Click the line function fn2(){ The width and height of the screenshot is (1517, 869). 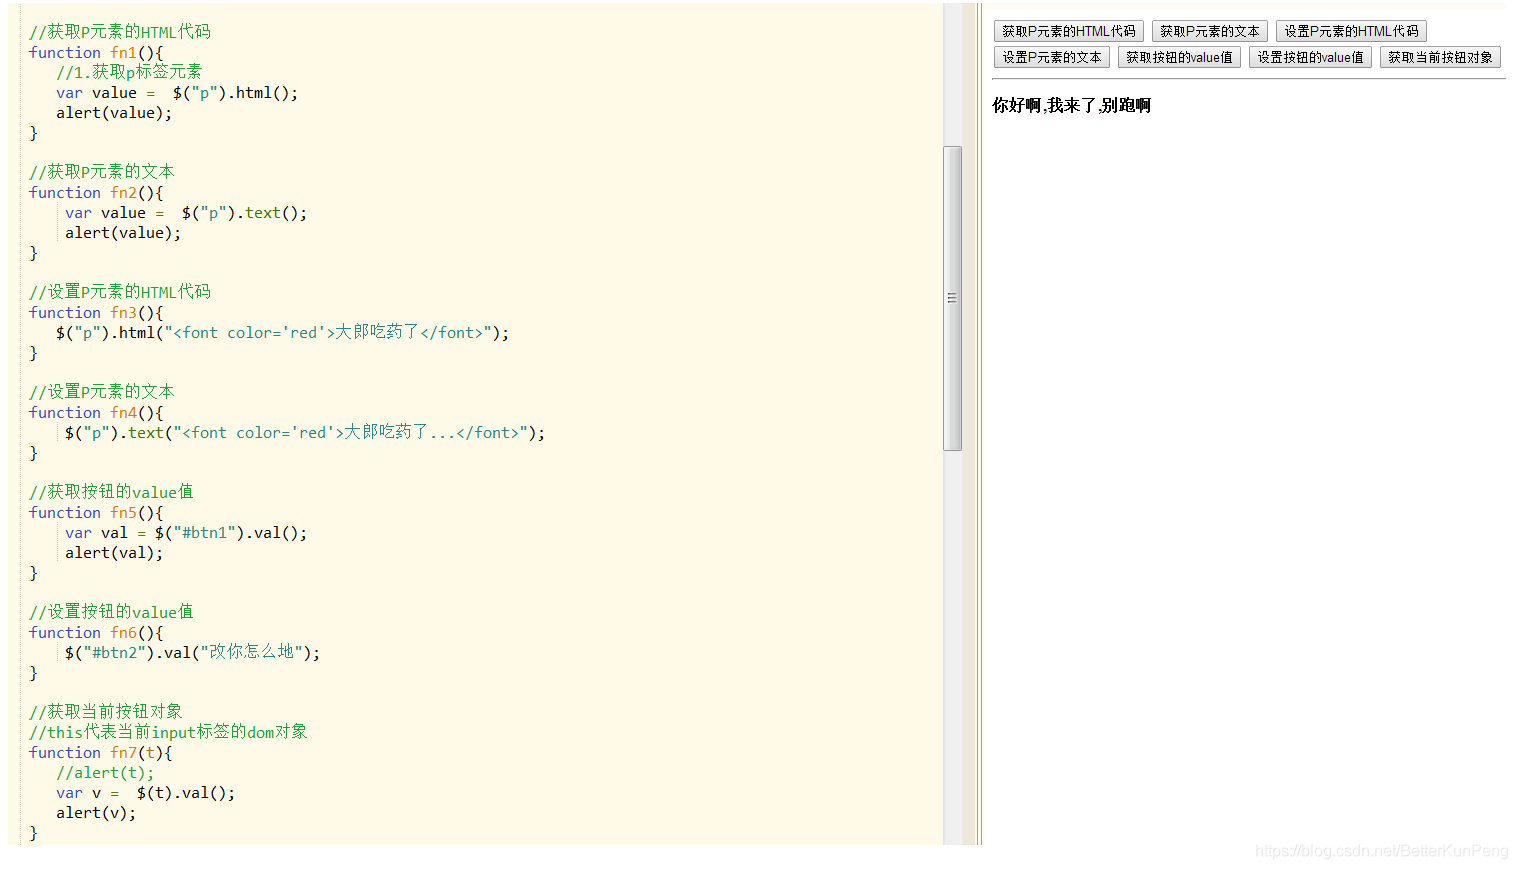coord(96,192)
